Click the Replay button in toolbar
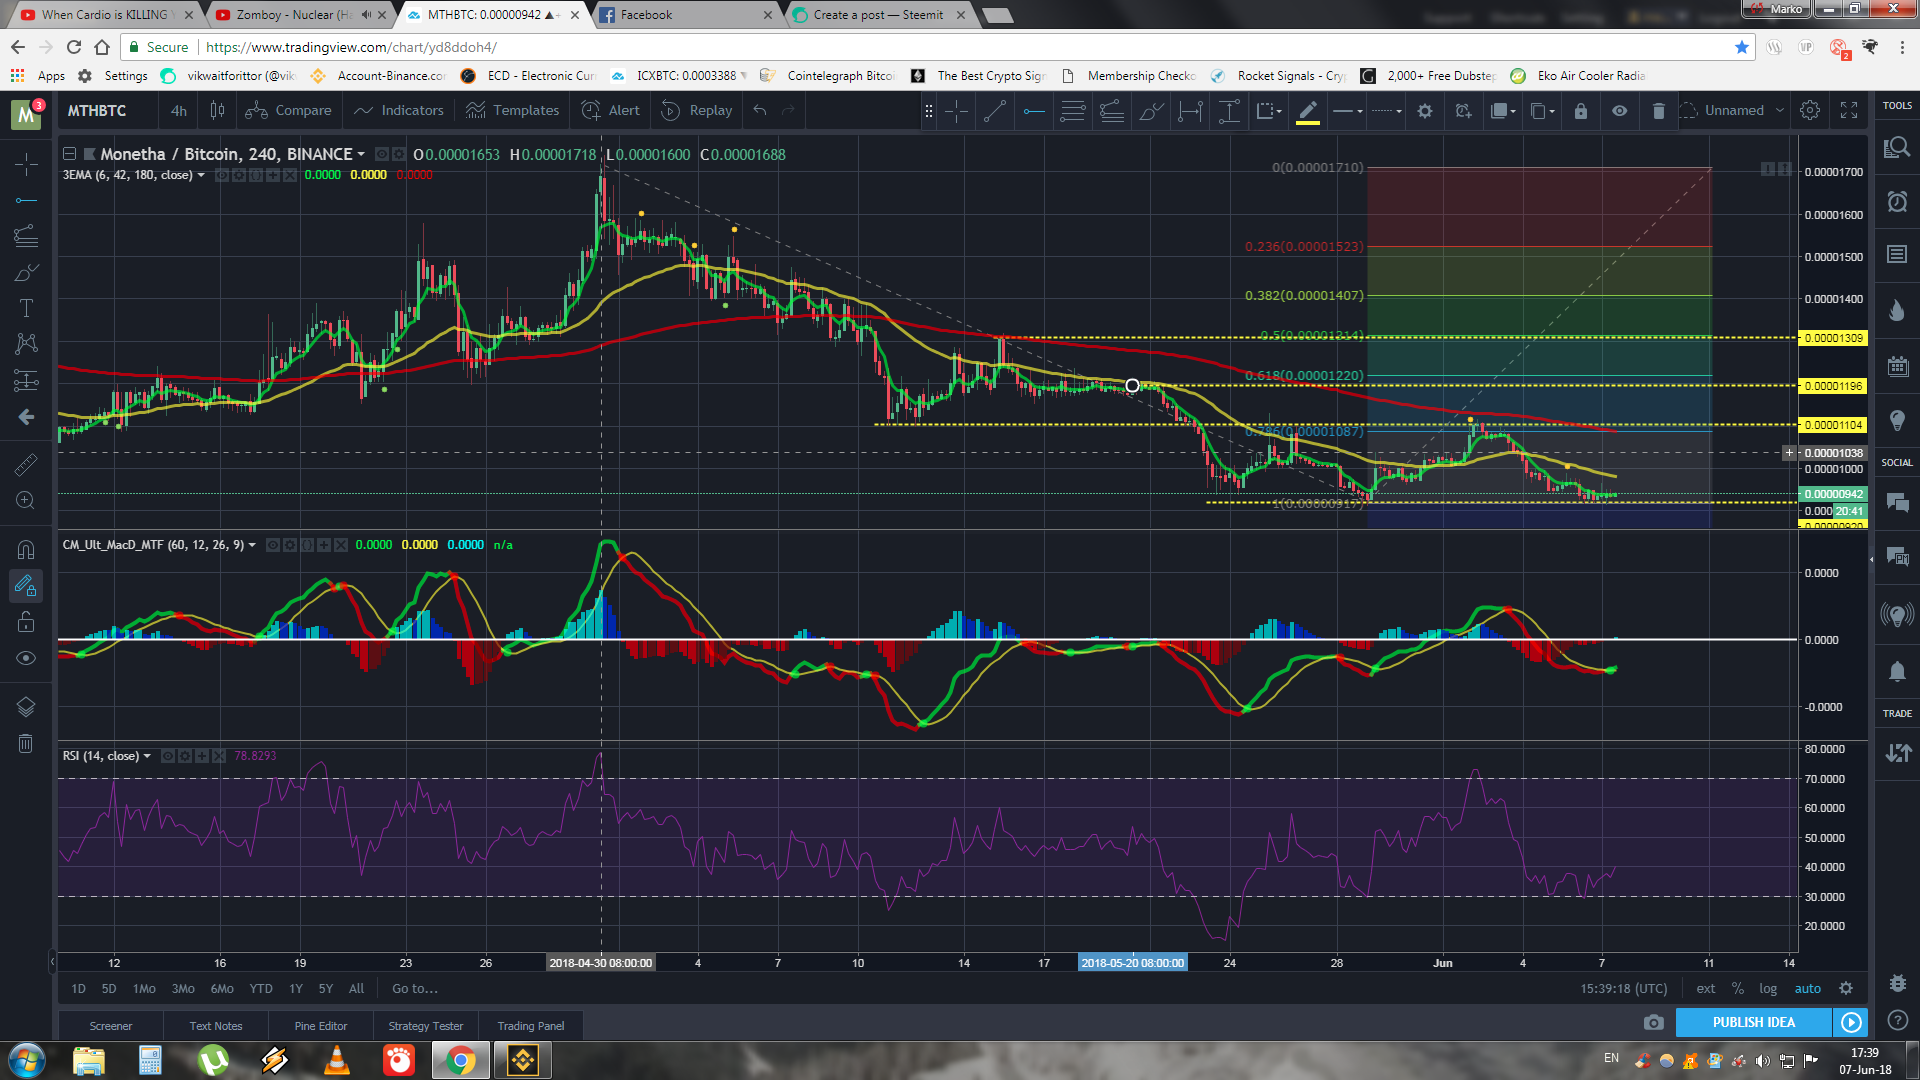Screen dimensions: 1920x1080 click(697, 110)
